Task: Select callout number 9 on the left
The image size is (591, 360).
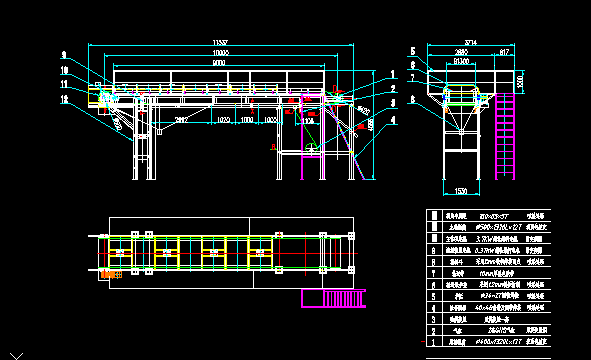Action: [x=64, y=55]
